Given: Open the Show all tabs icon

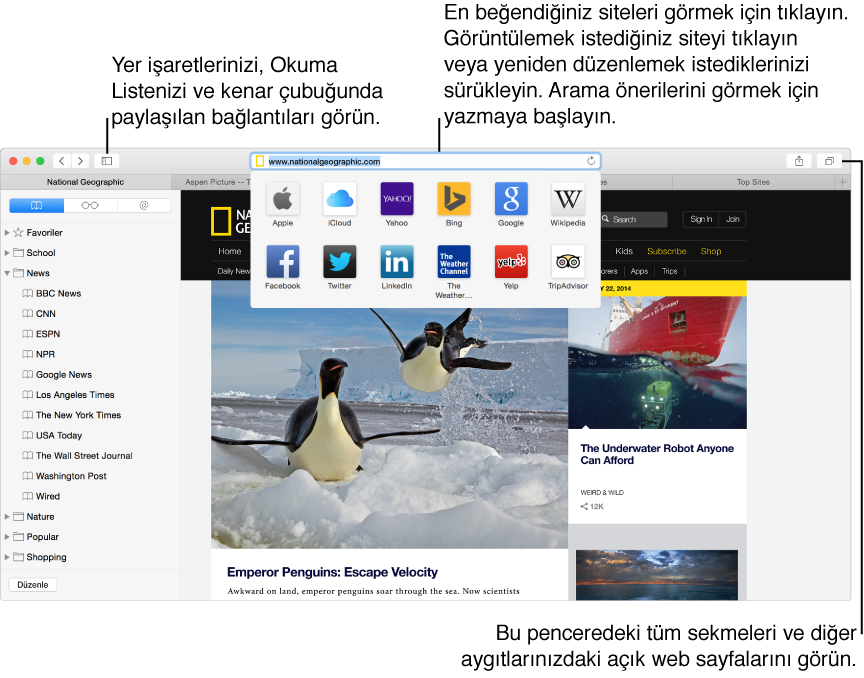Looking at the screenshot, I should (829, 161).
